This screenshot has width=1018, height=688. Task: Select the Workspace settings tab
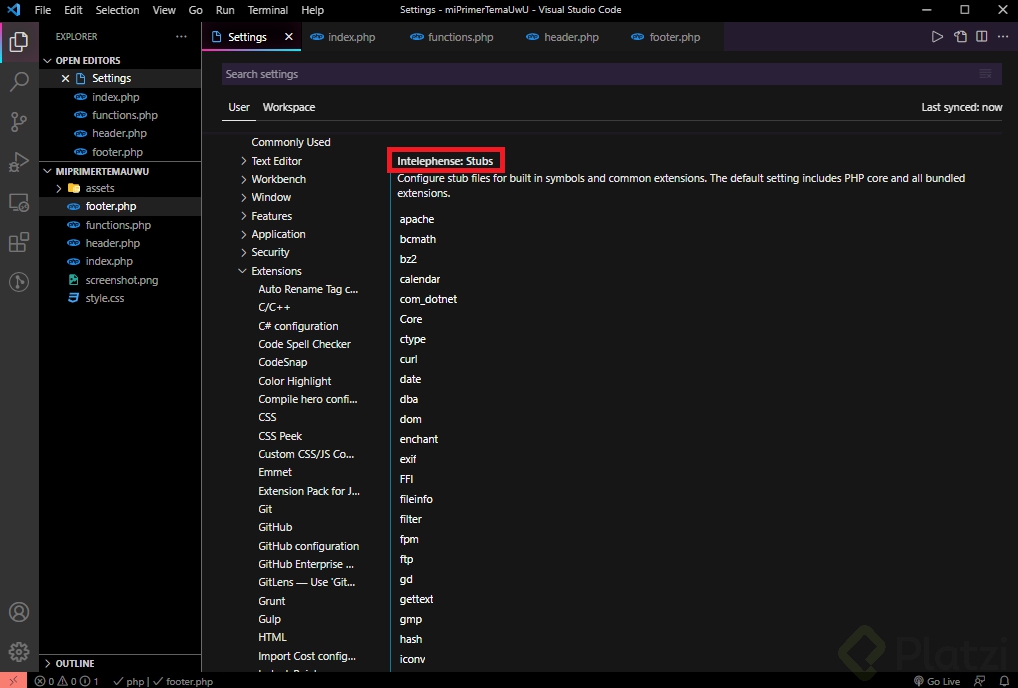click(x=289, y=107)
